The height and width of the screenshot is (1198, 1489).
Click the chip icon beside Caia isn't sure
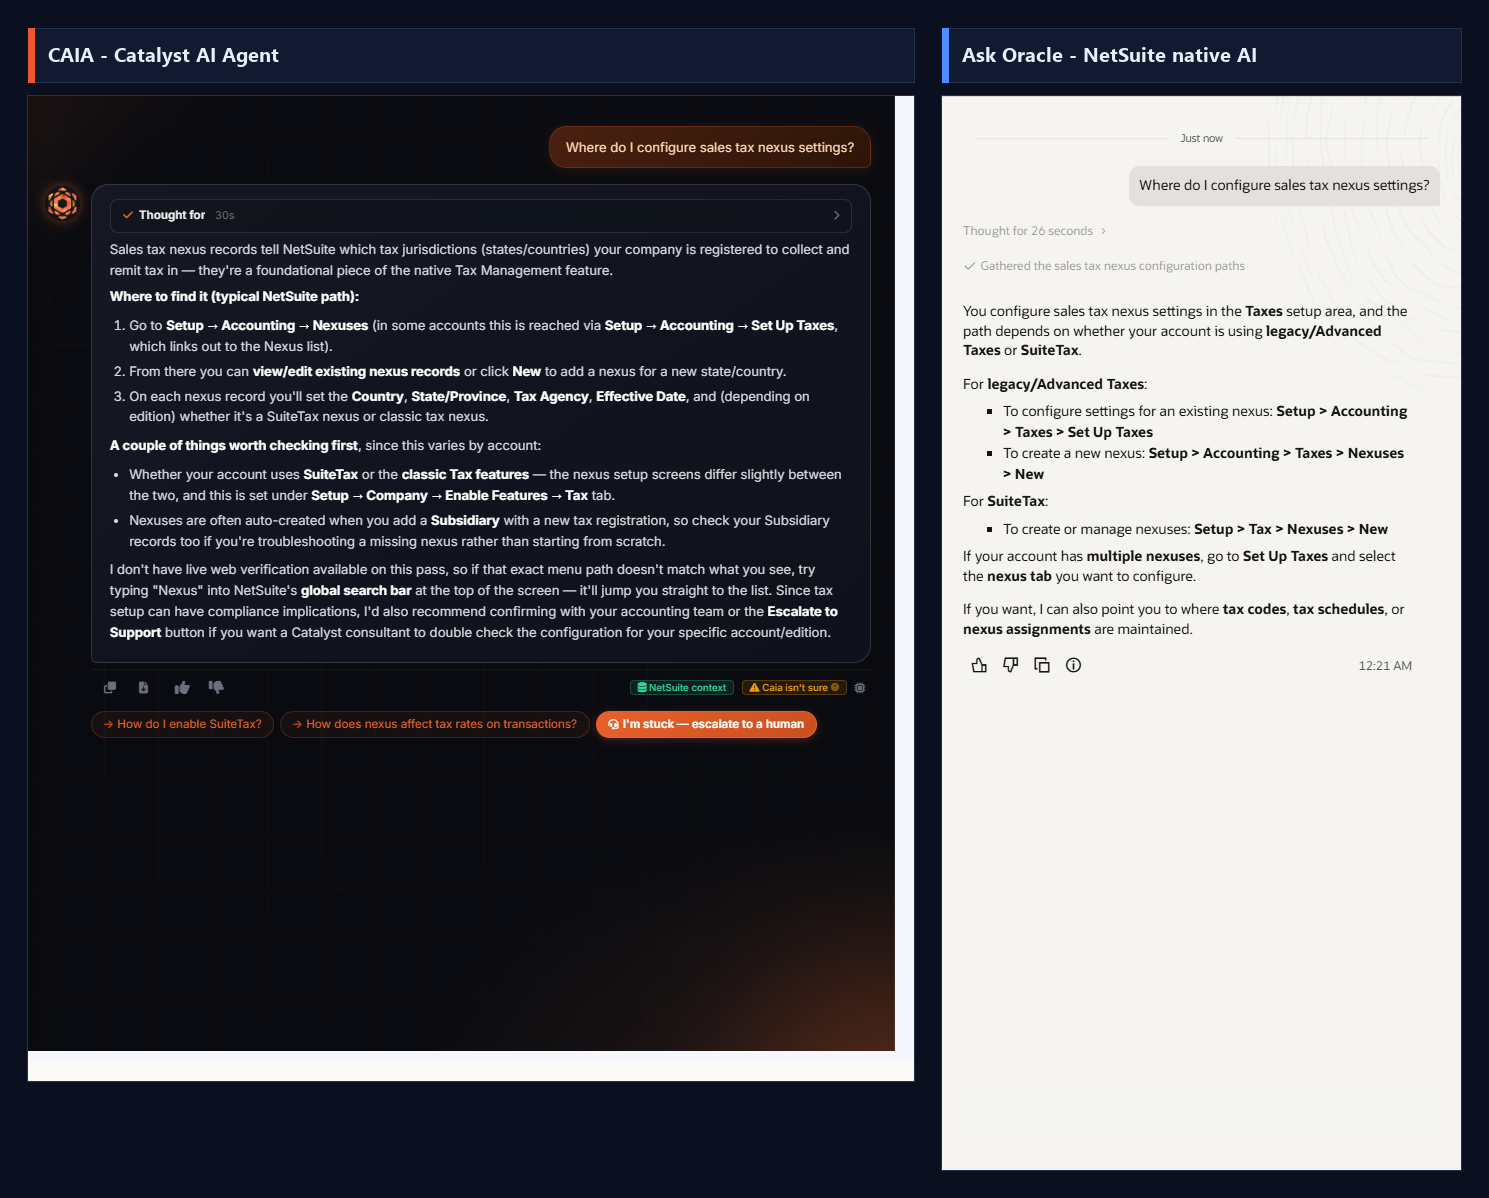click(x=860, y=688)
